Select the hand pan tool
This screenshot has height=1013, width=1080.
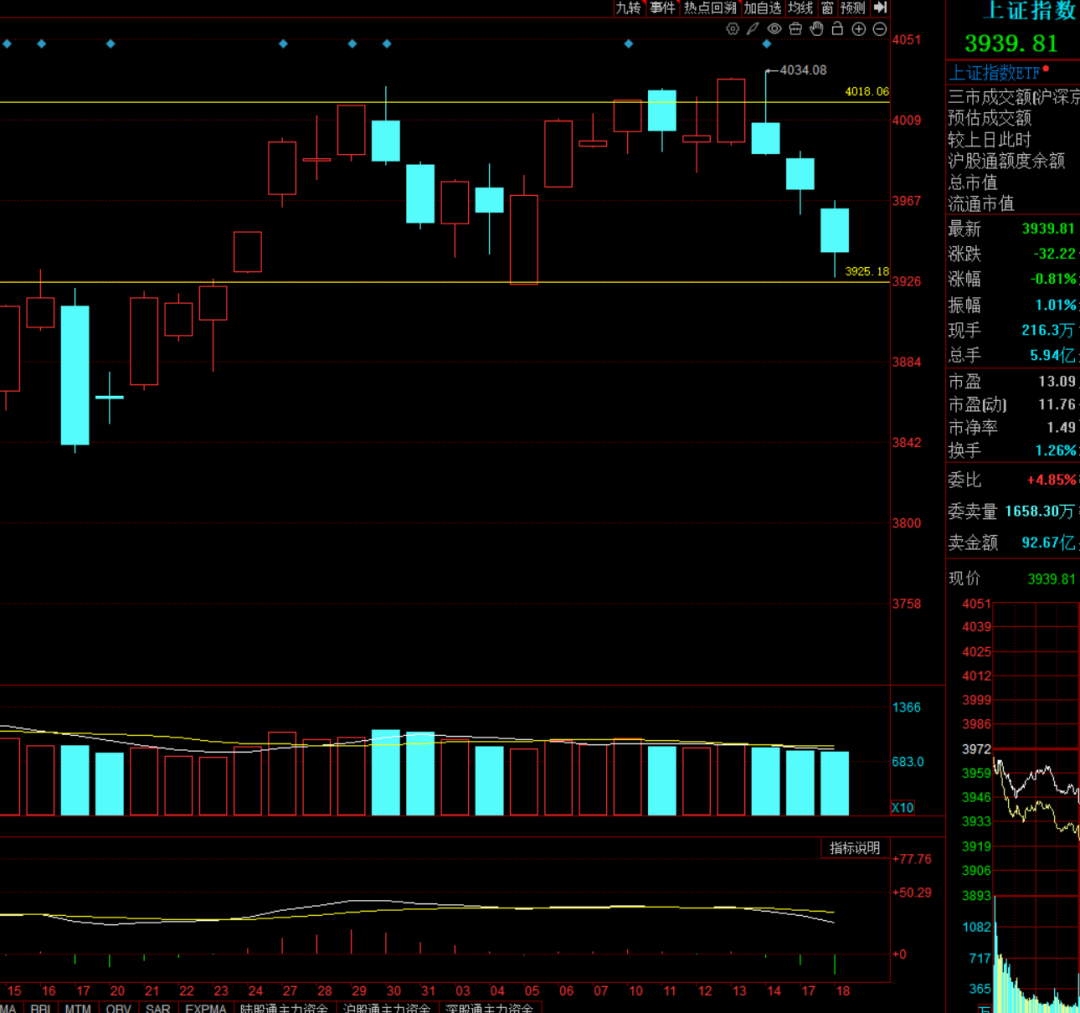816,29
